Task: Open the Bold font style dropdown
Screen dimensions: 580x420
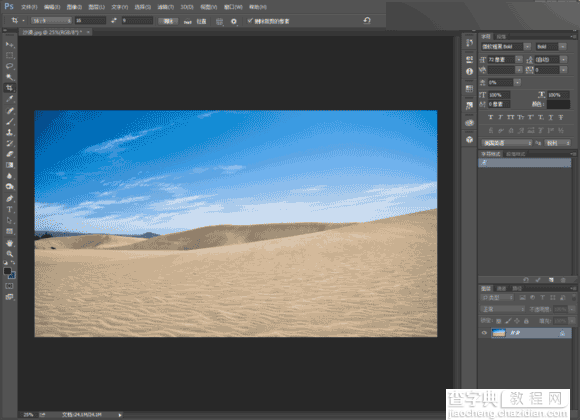Action: [x=563, y=47]
